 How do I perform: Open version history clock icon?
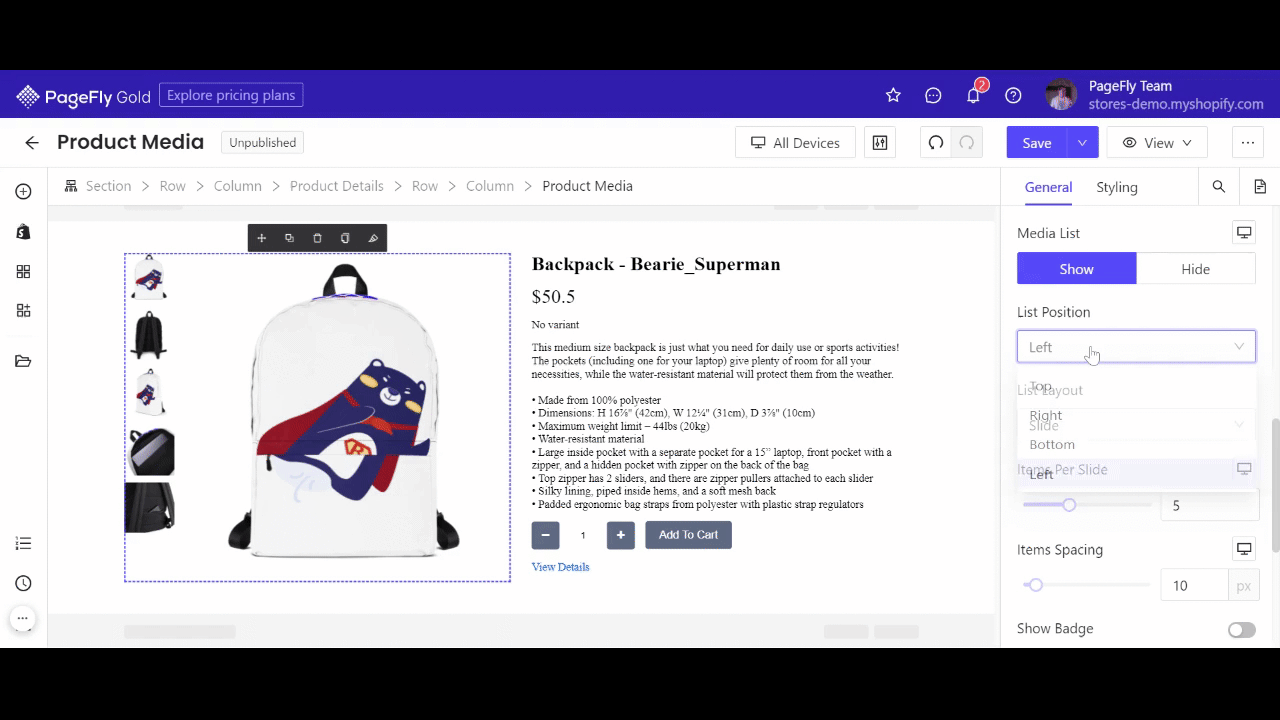[24, 583]
